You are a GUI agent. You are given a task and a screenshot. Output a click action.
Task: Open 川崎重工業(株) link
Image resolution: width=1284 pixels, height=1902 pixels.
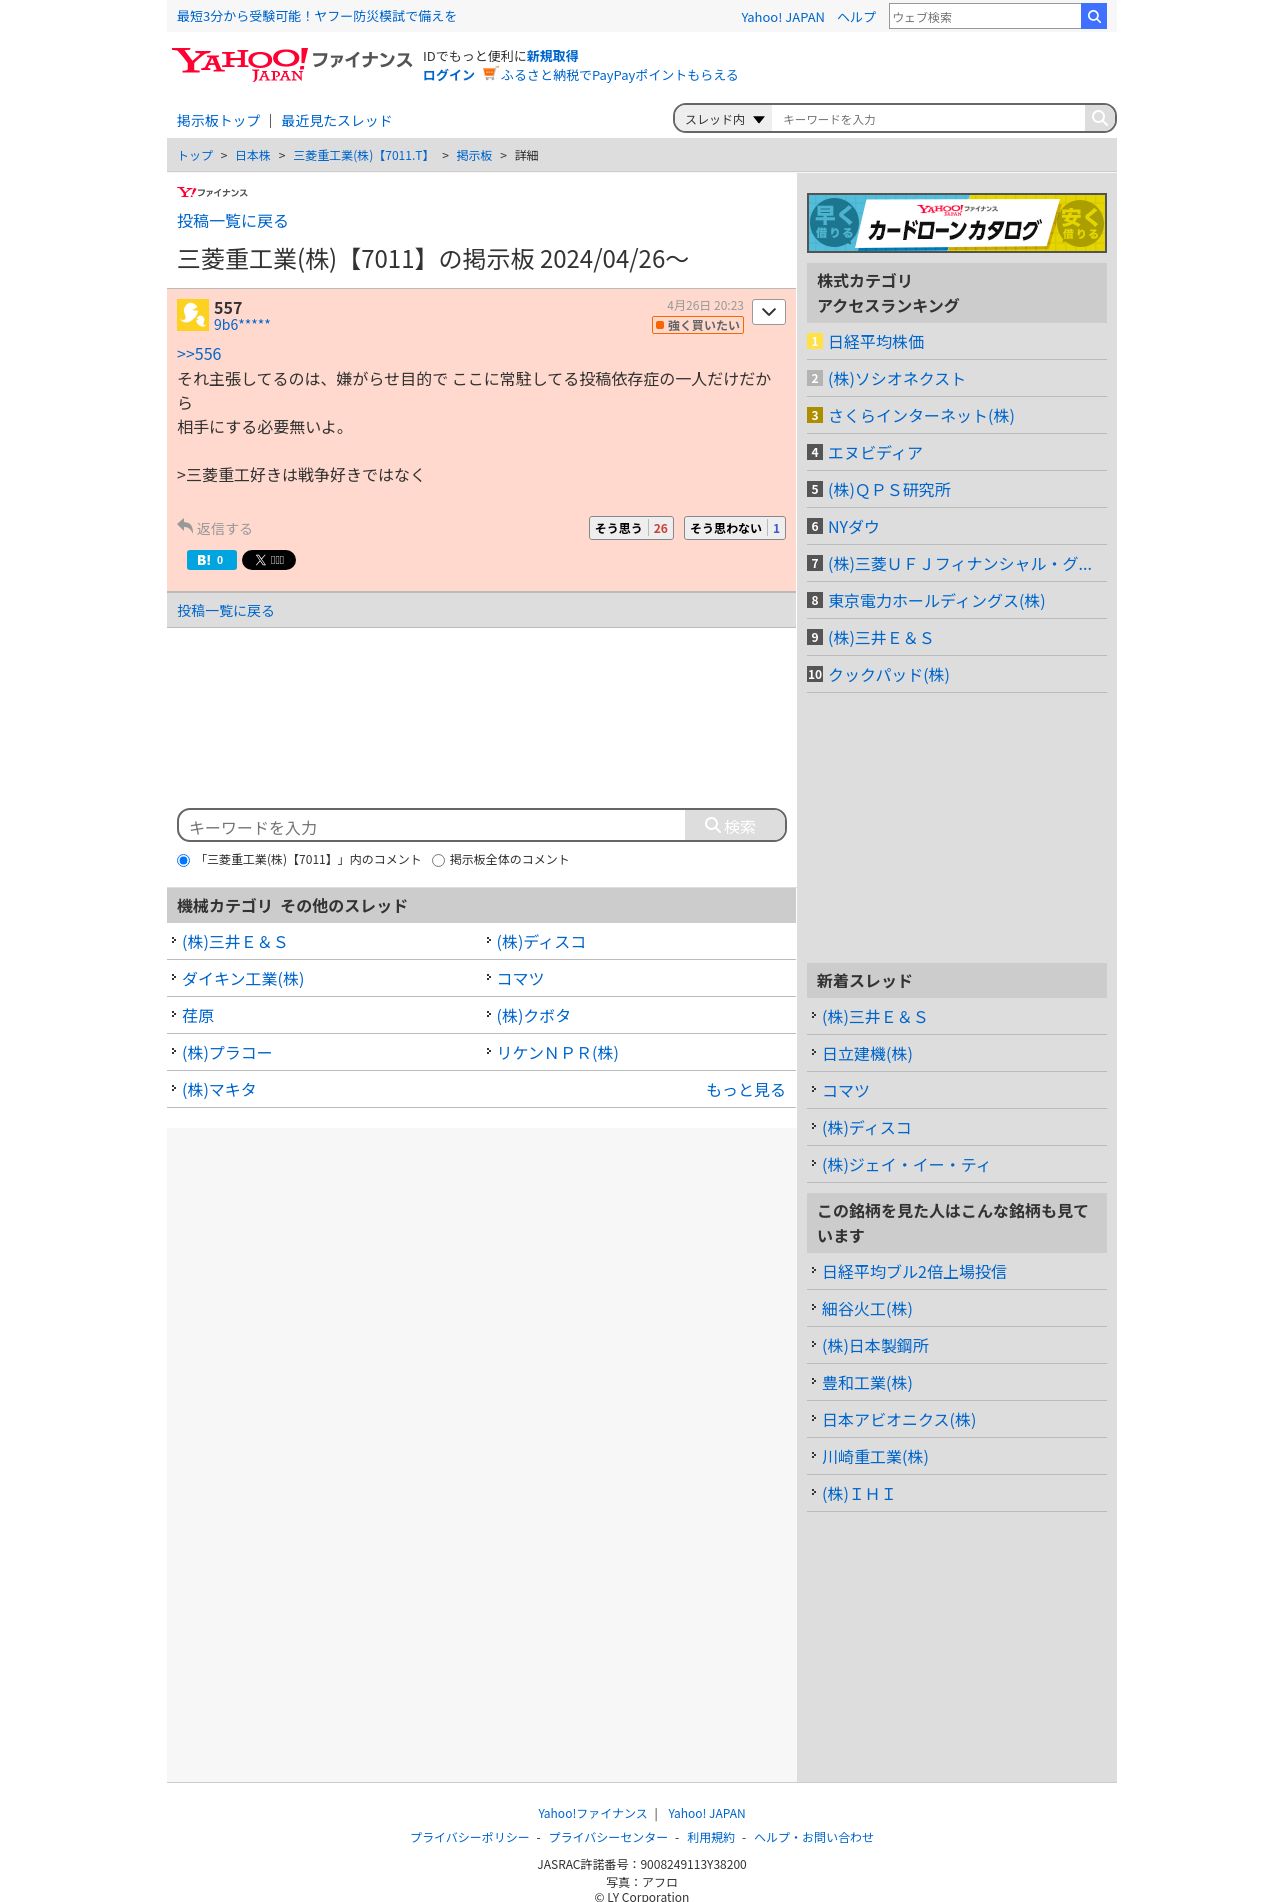[875, 1457]
